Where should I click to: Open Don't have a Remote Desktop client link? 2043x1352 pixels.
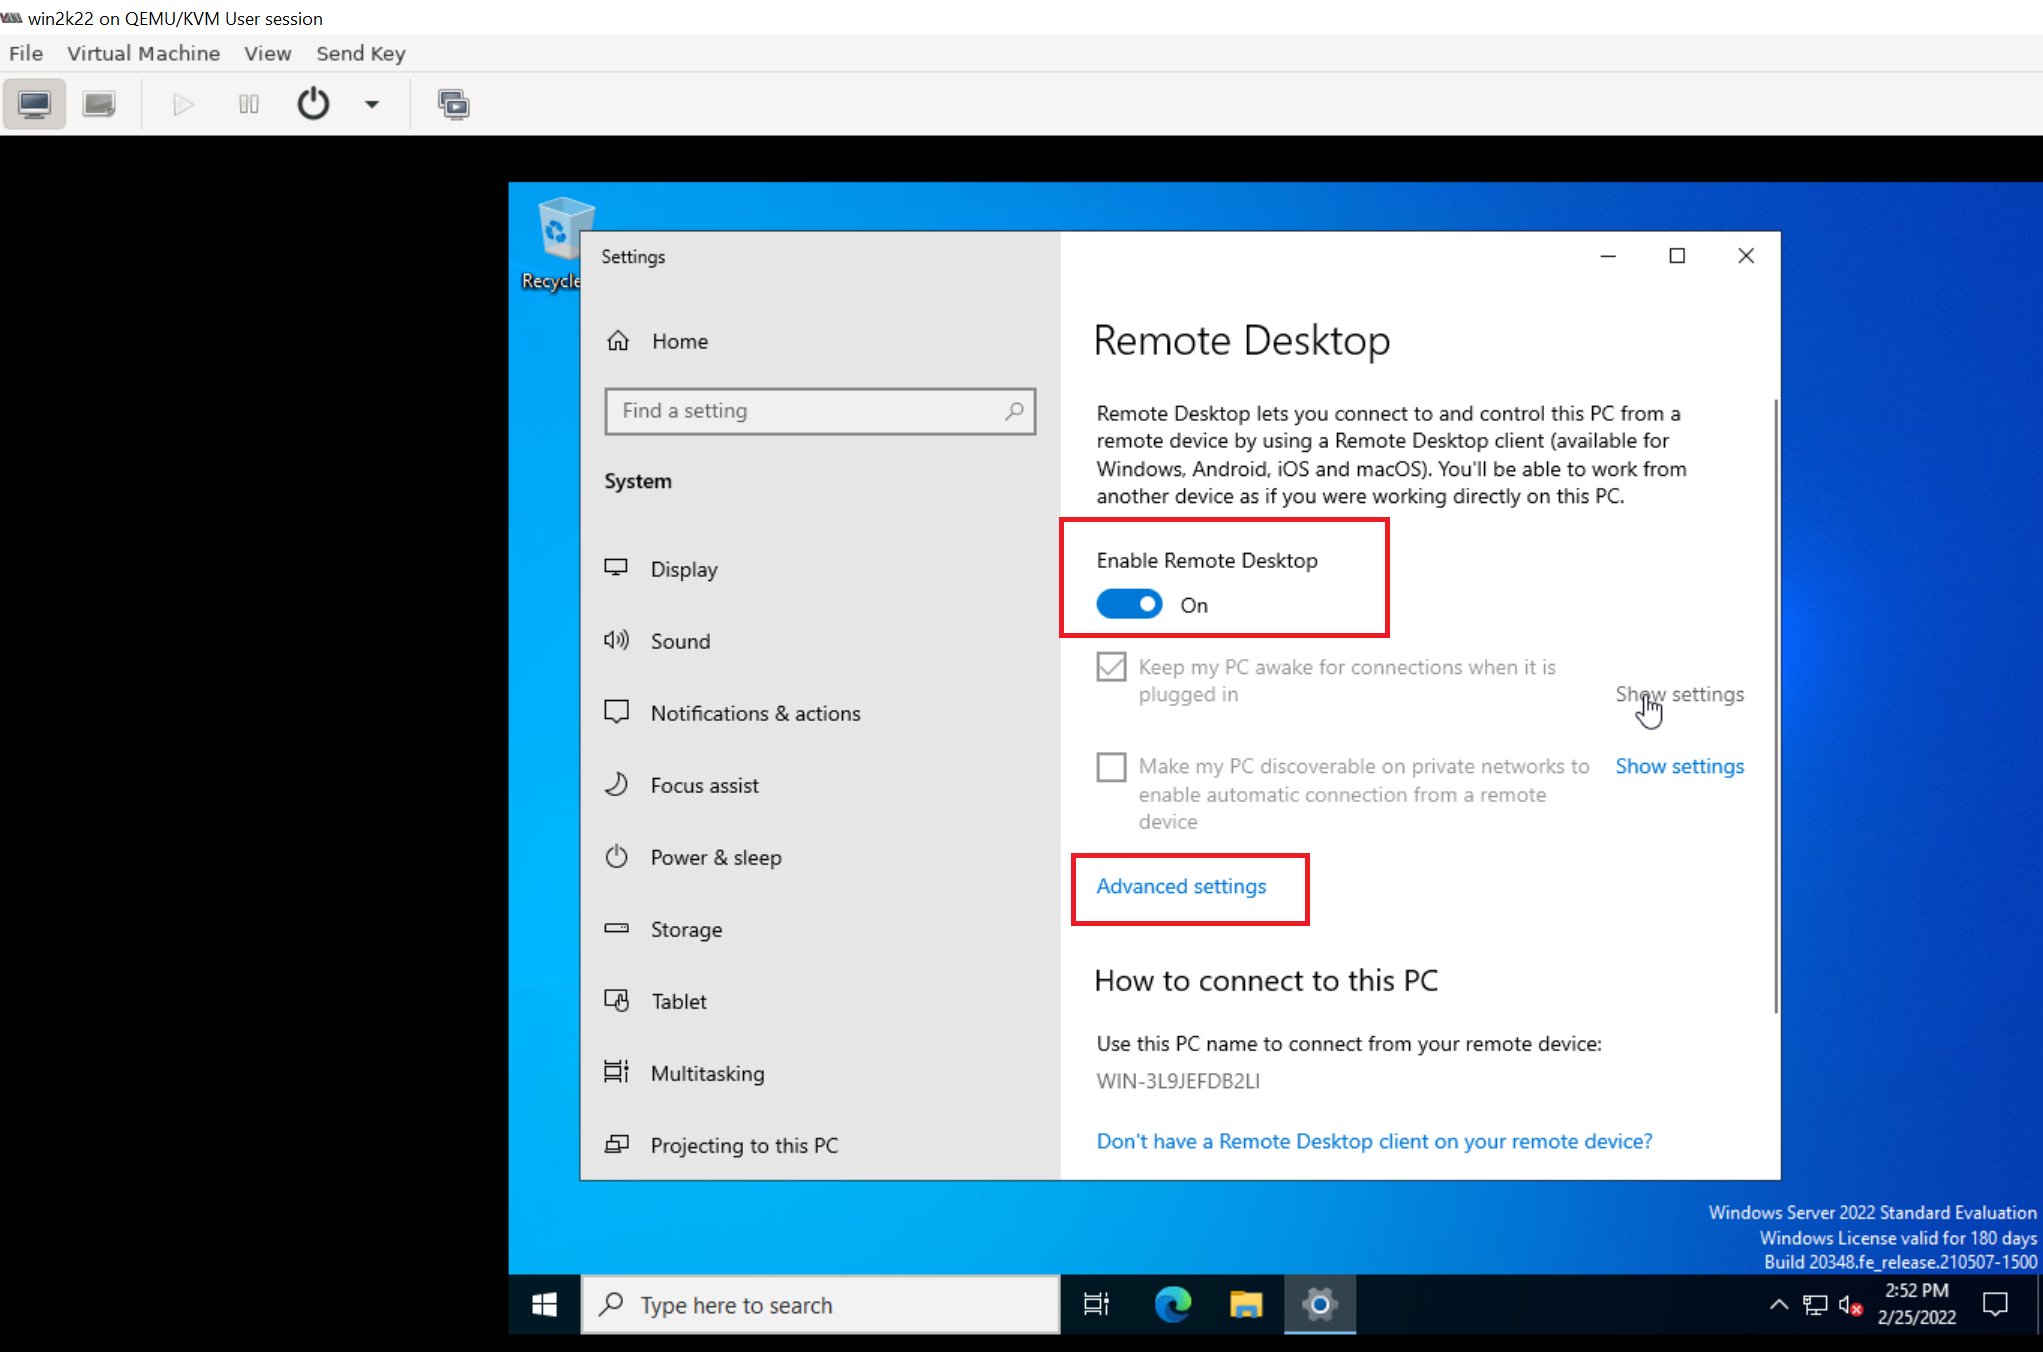coord(1374,1141)
